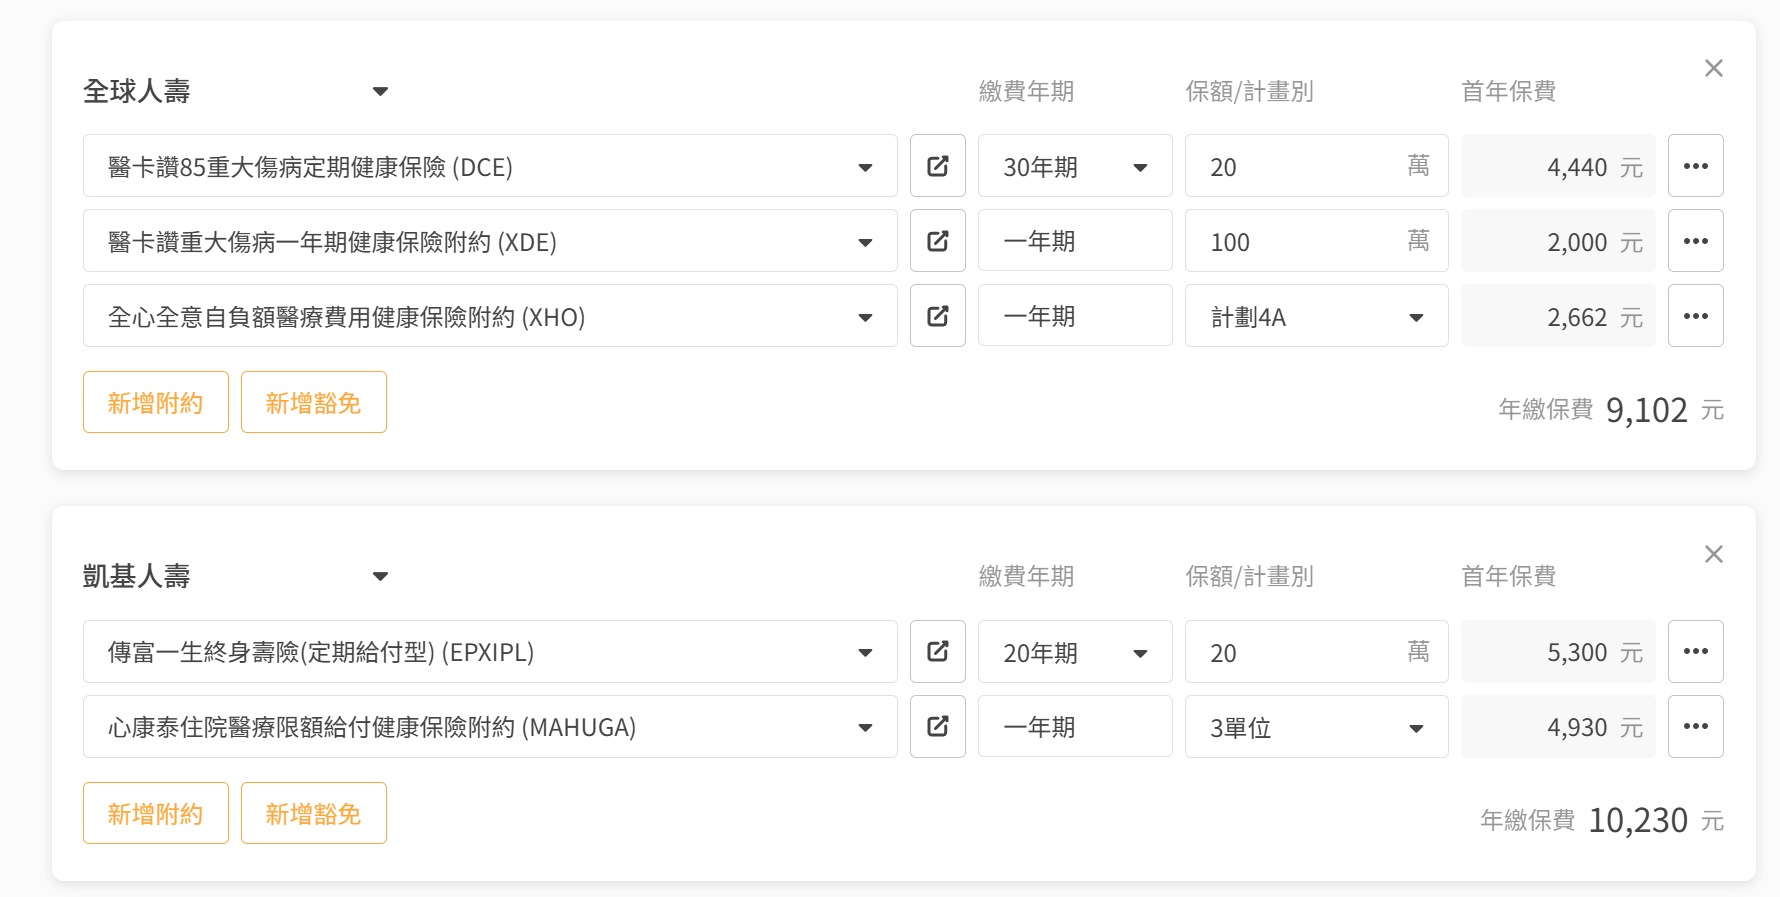The height and width of the screenshot is (897, 1780).
Task: Expand the 全球人壽 company dropdown
Action: click(380, 92)
